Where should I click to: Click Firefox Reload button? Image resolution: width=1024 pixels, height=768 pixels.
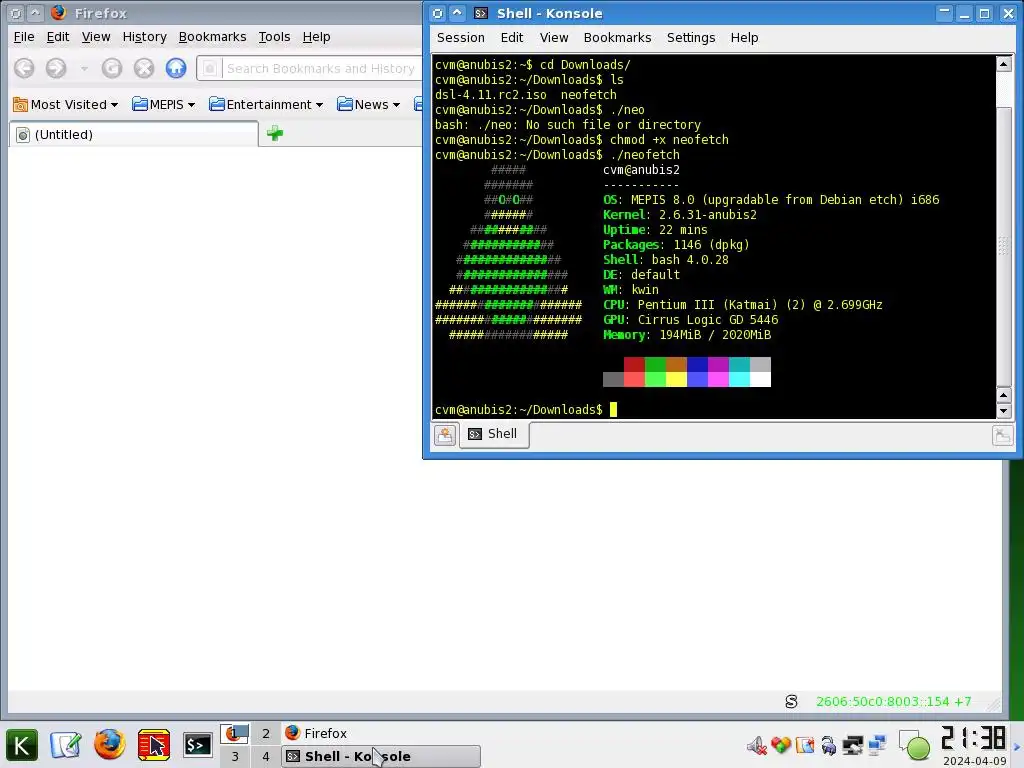coord(112,68)
